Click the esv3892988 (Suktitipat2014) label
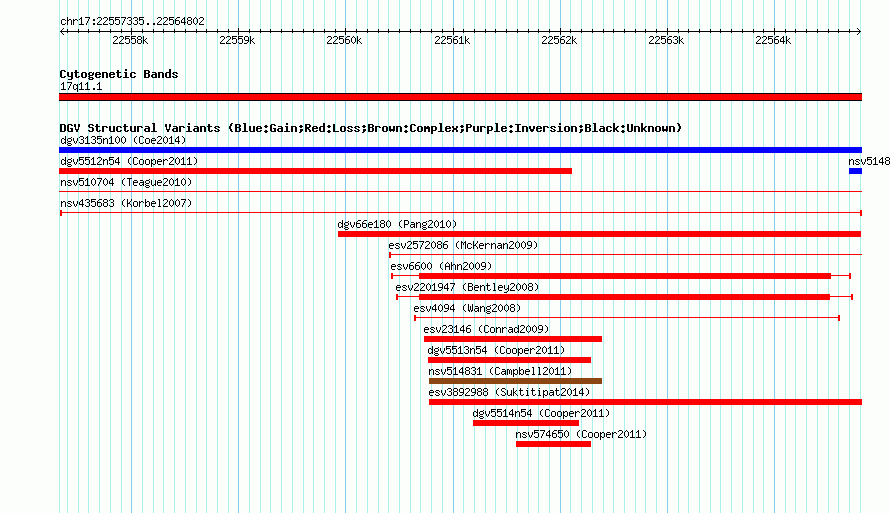The height and width of the screenshot is (513, 890). coord(509,392)
